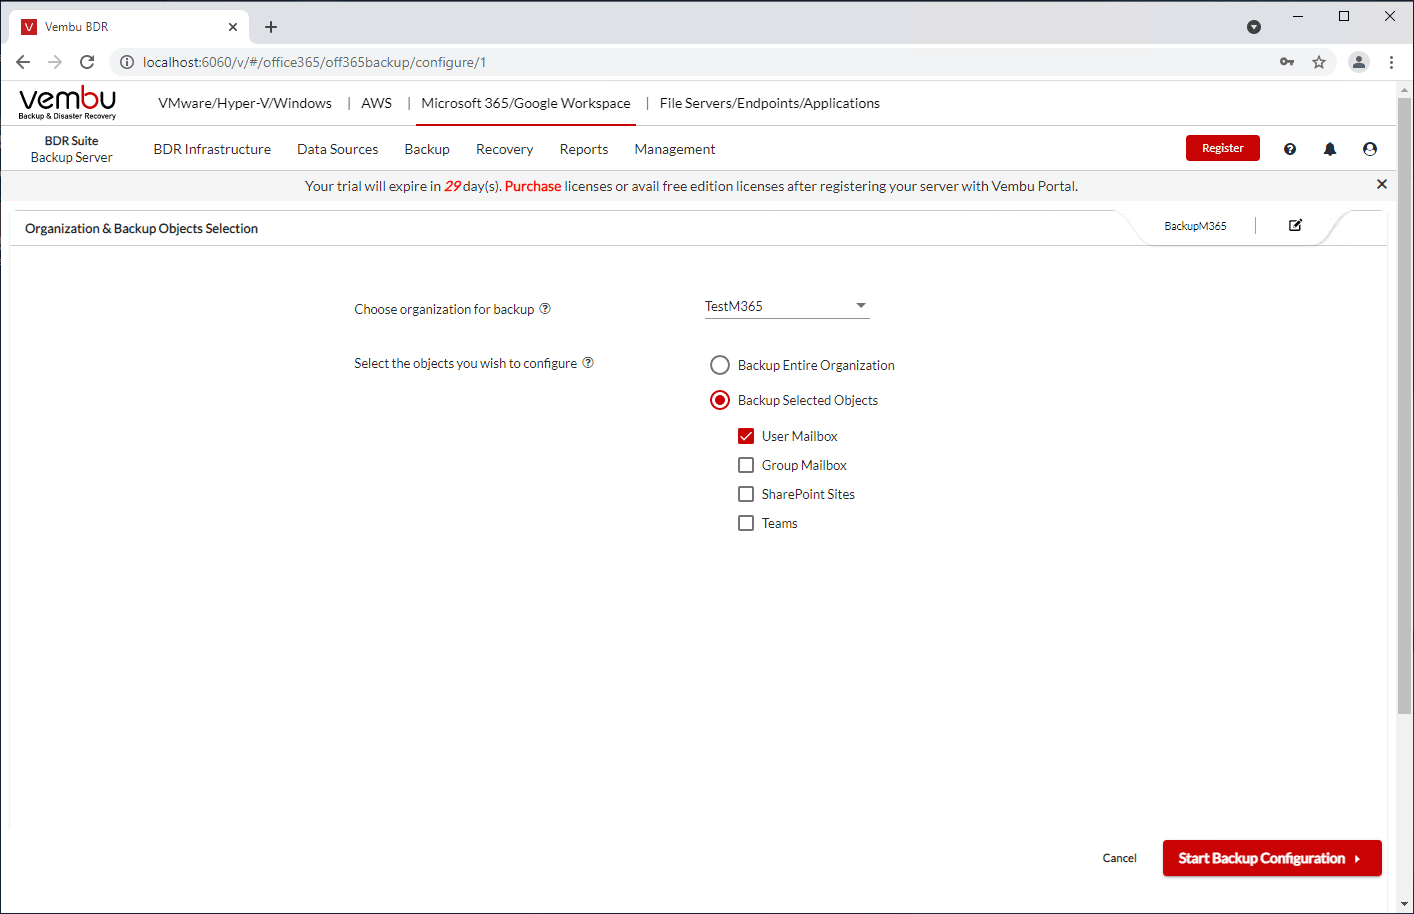Select Backup Selected Objects radio button

pyautogui.click(x=720, y=400)
